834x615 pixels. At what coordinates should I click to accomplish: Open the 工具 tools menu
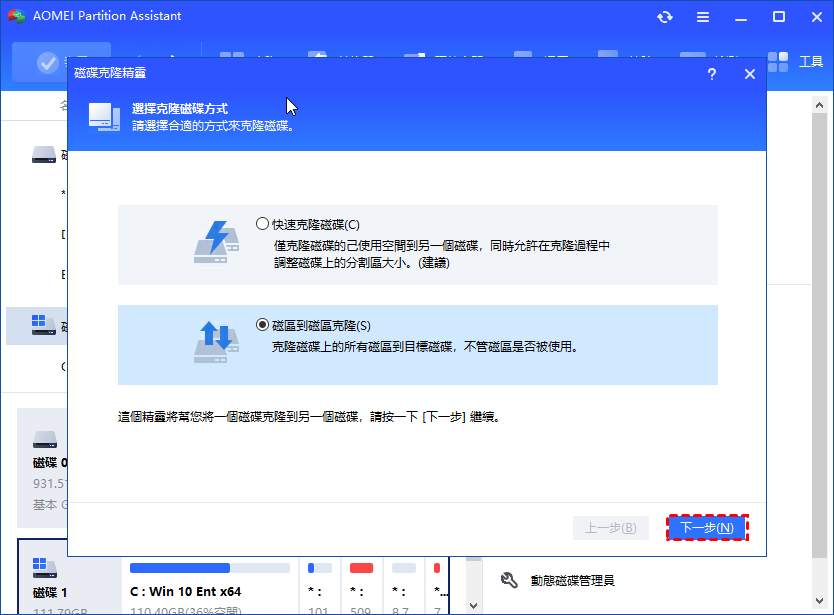click(811, 62)
